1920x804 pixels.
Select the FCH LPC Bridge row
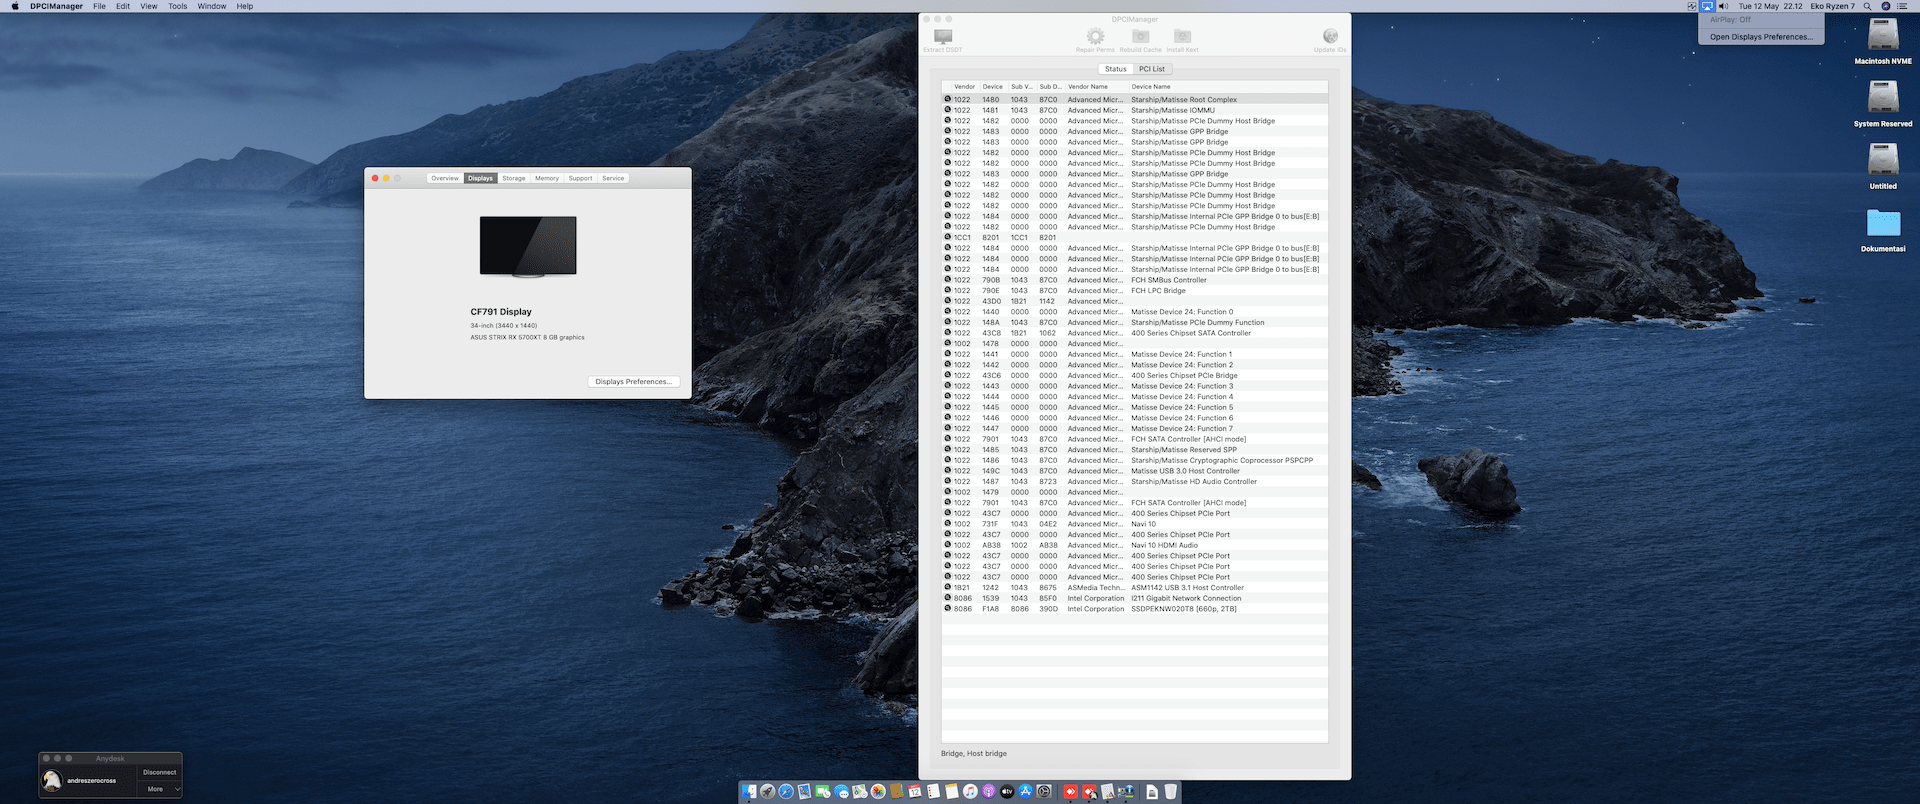(1135, 290)
